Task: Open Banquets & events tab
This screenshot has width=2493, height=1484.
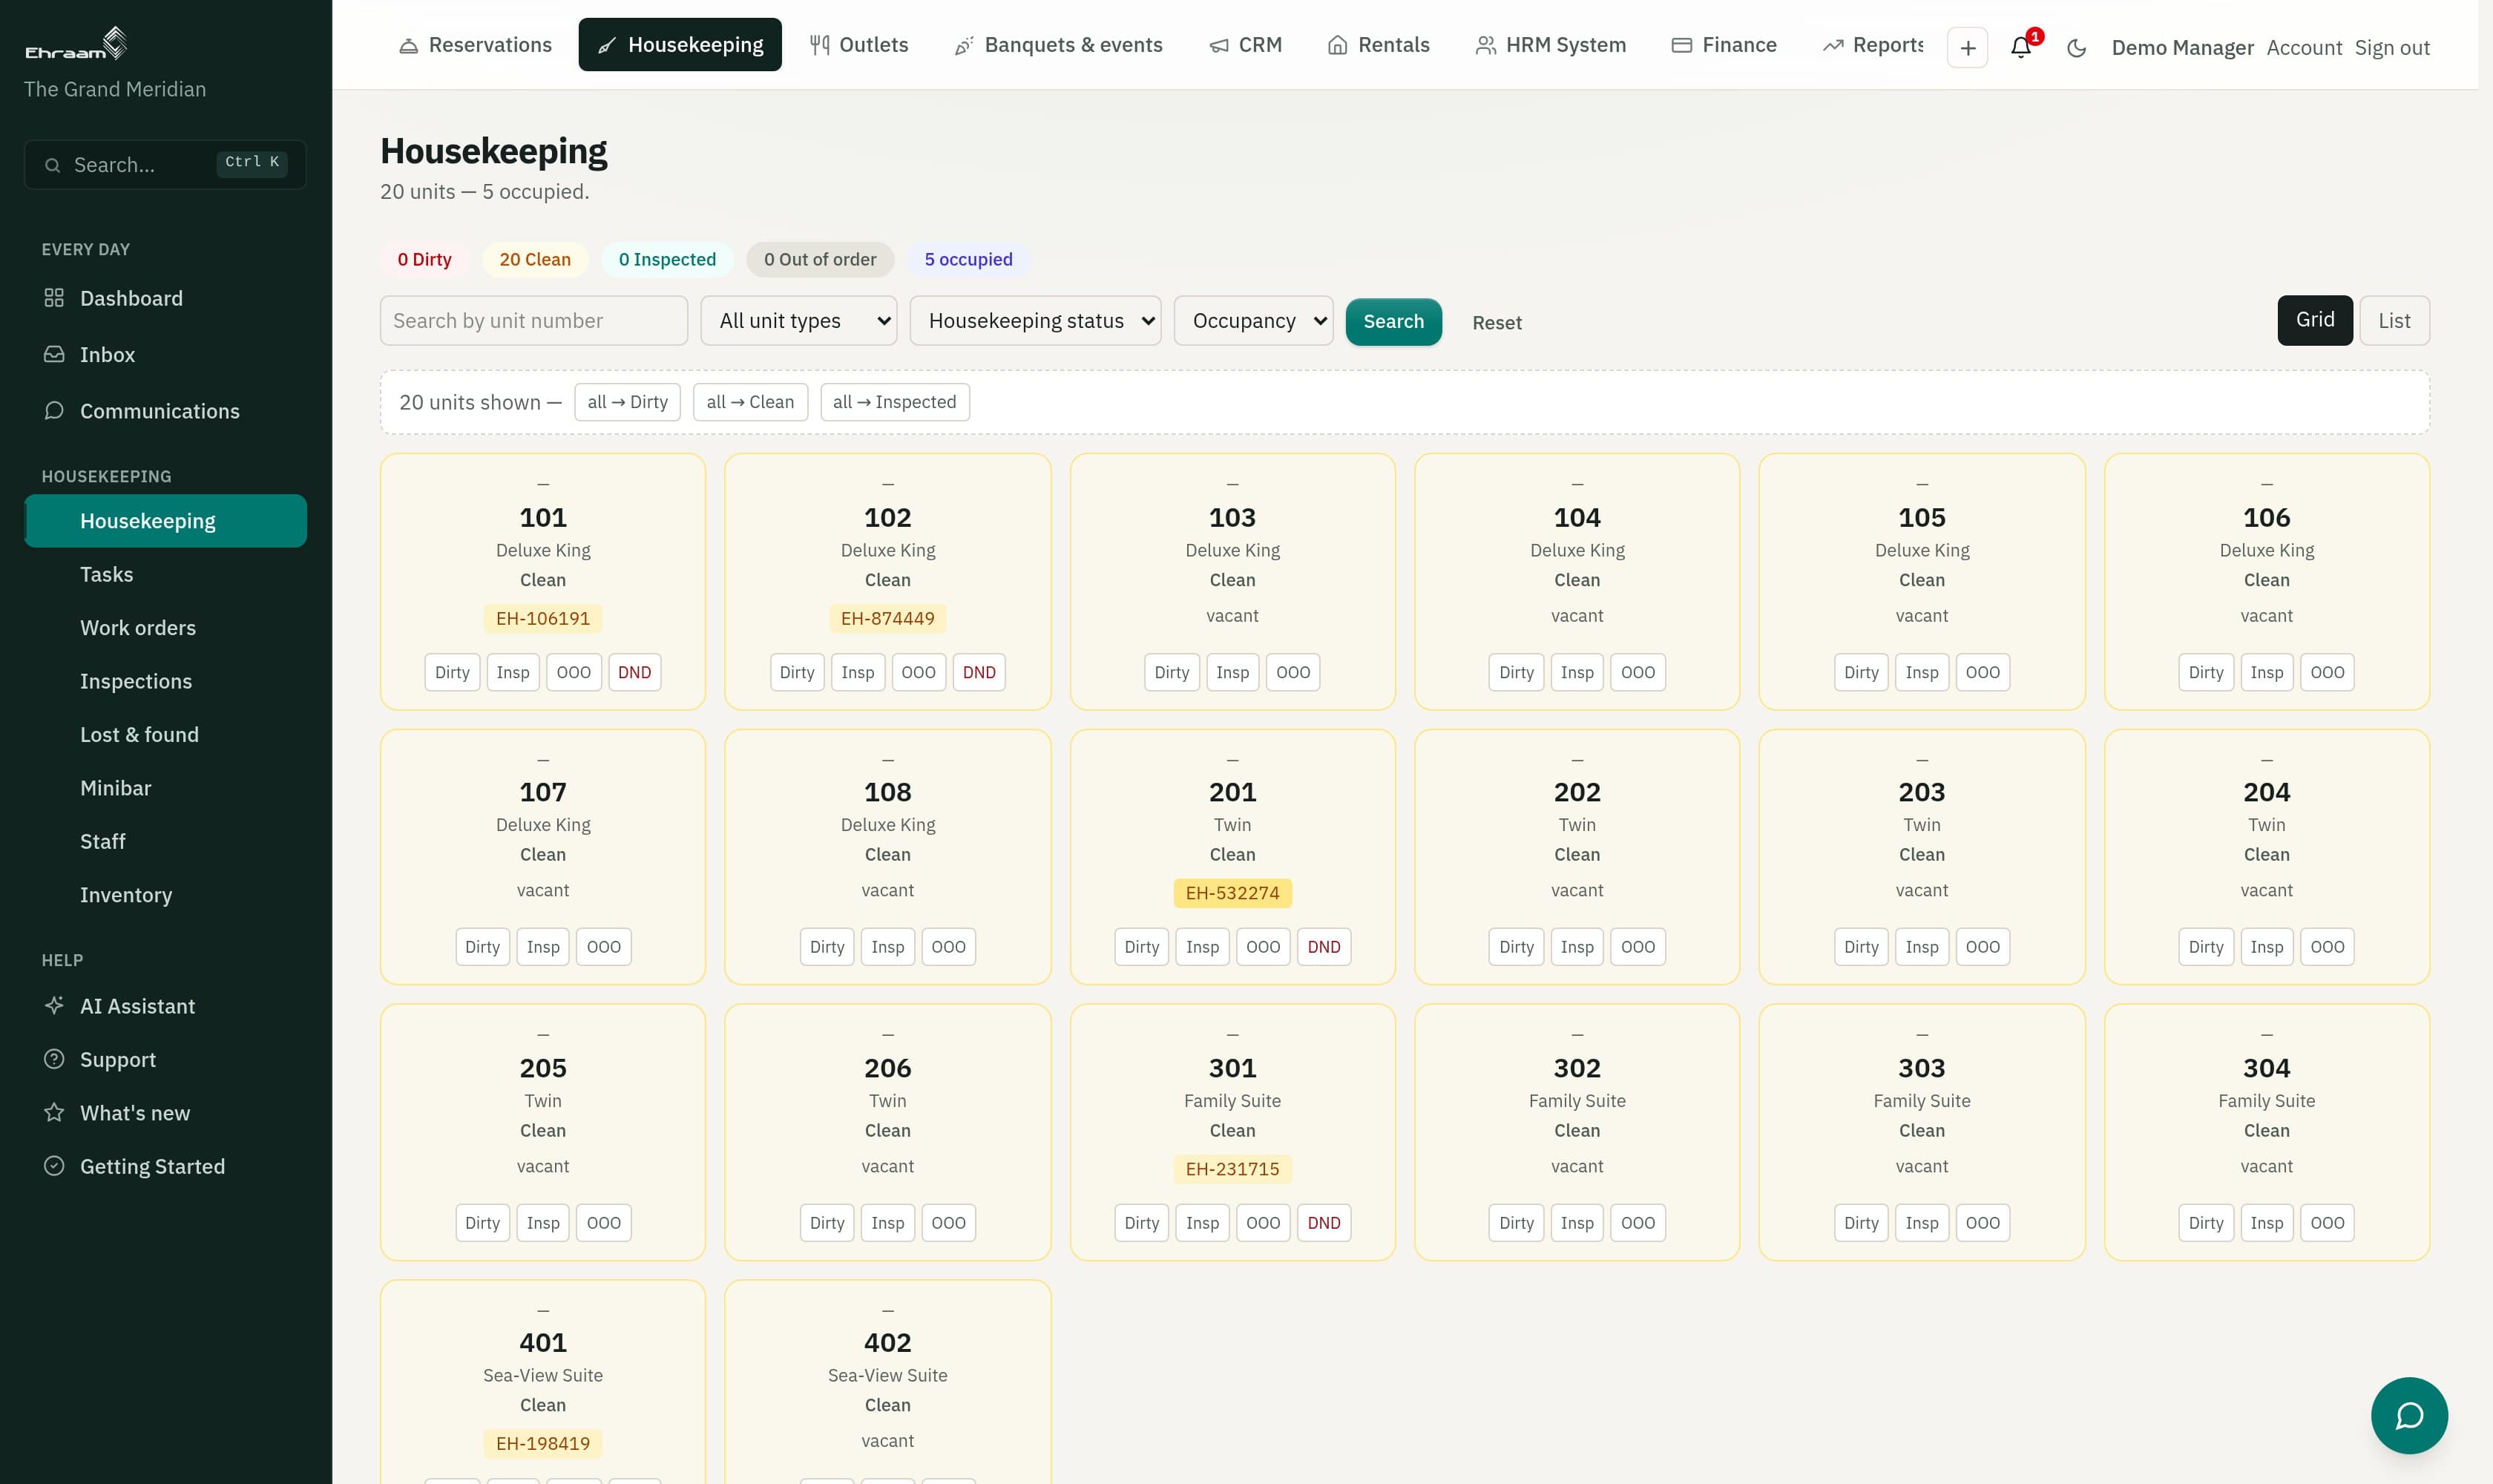Action: (x=1058, y=45)
